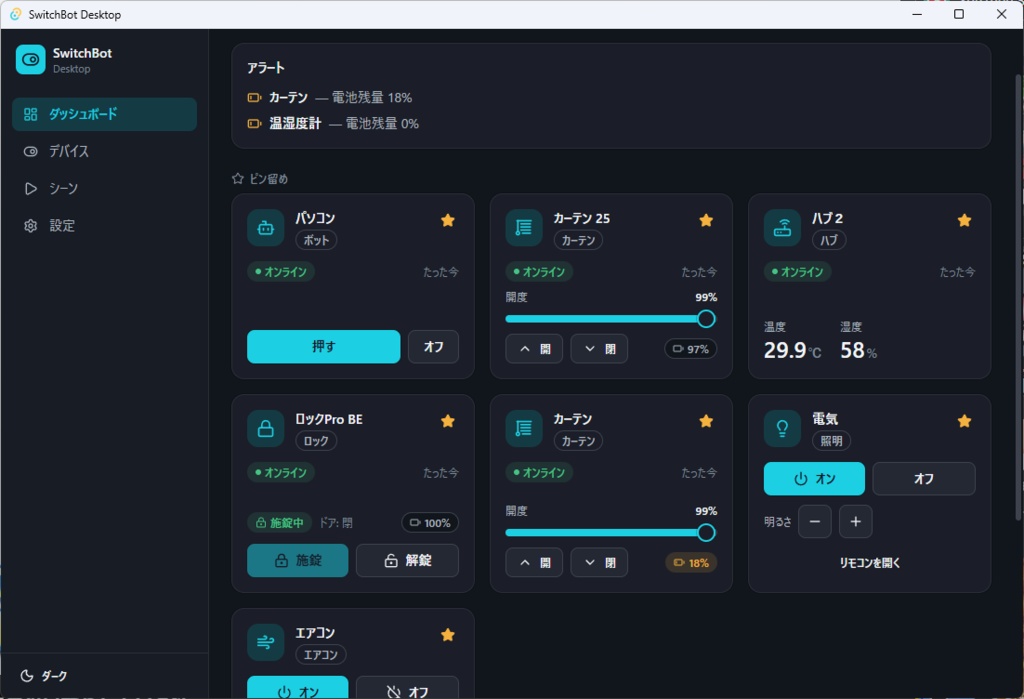This screenshot has width=1024, height=699.
Task: Click the SwitchBot logo icon in sidebar
Action: pyautogui.click(x=31, y=59)
